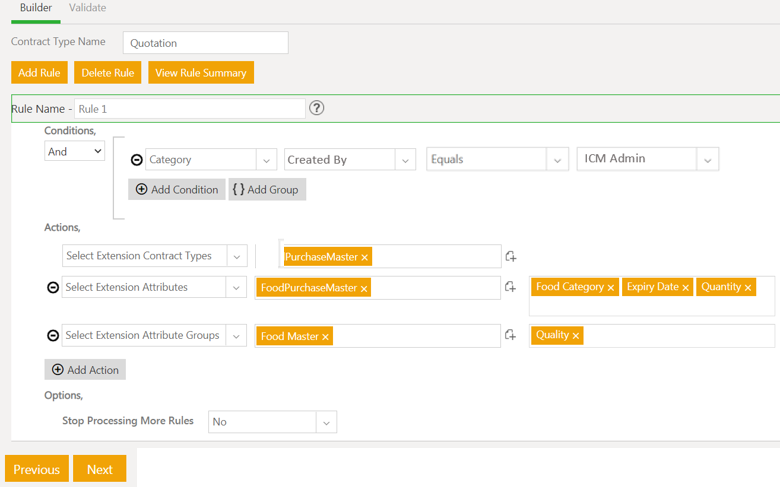Remove the Food Category tag
The height and width of the screenshot is (487, 783).
(611, 288)
